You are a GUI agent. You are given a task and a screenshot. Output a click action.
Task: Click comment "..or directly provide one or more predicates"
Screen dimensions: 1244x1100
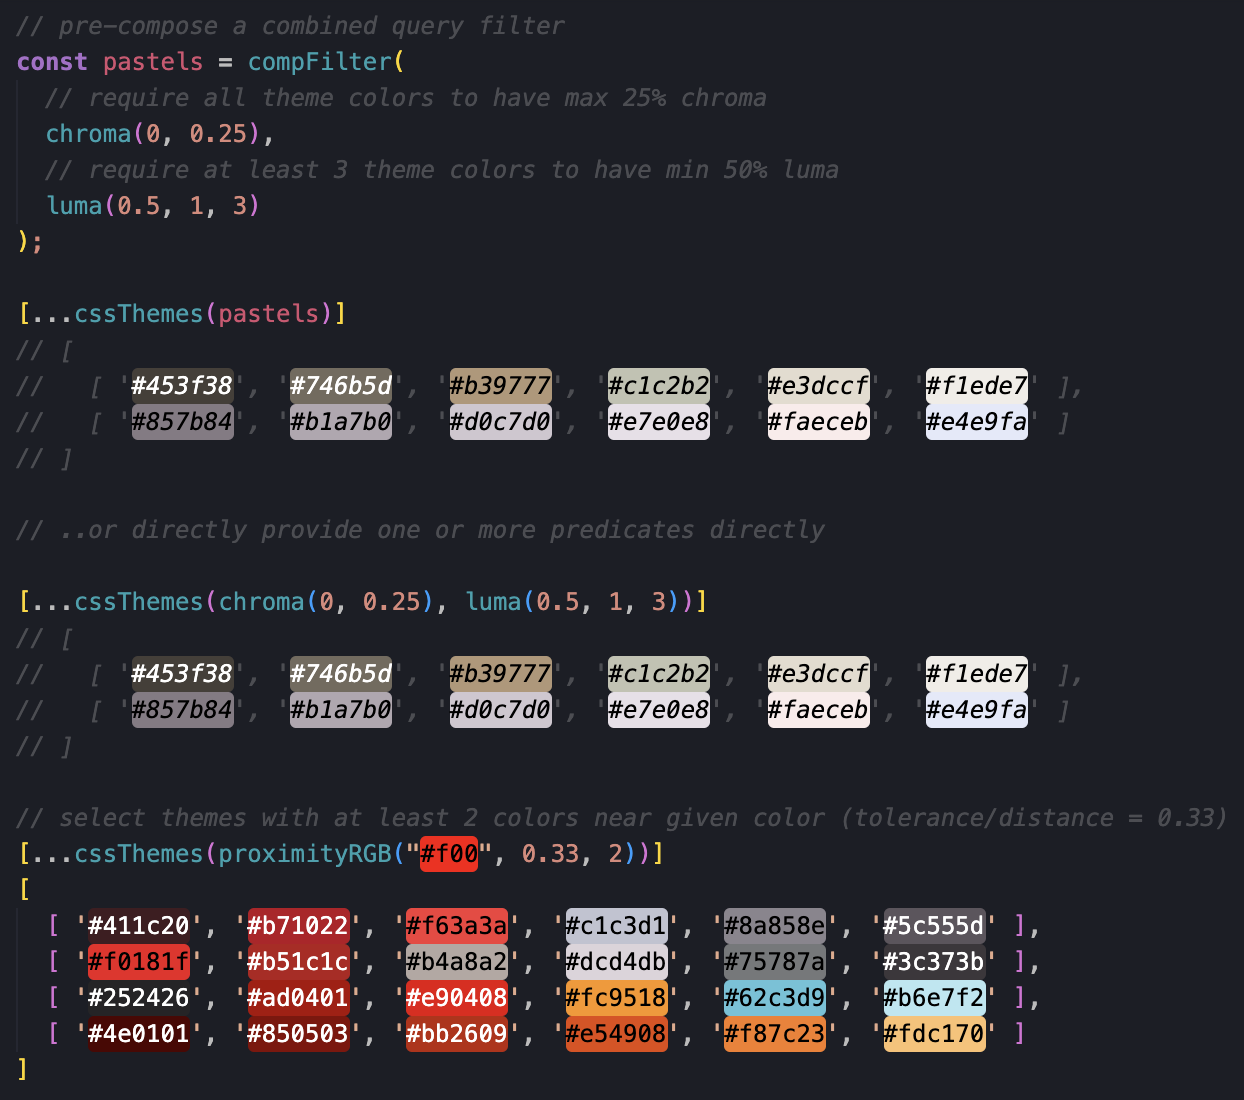tap(420, 530)
